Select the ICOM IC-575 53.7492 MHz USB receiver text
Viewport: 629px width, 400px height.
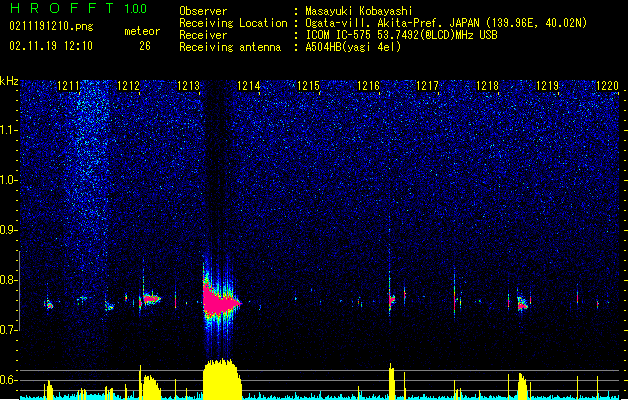(402, 35)
